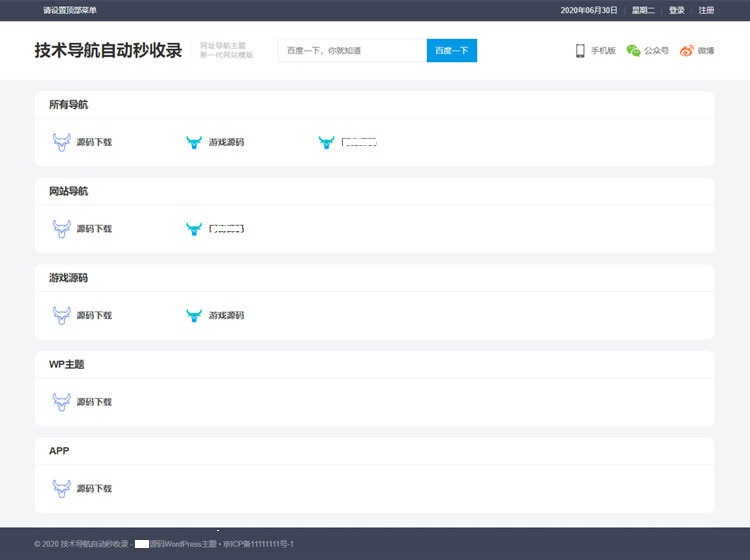The height and width of the screenshot is (560, 750).
Task: Click the bull icon for 源码下载 under 网站导航
Action: 61,229
